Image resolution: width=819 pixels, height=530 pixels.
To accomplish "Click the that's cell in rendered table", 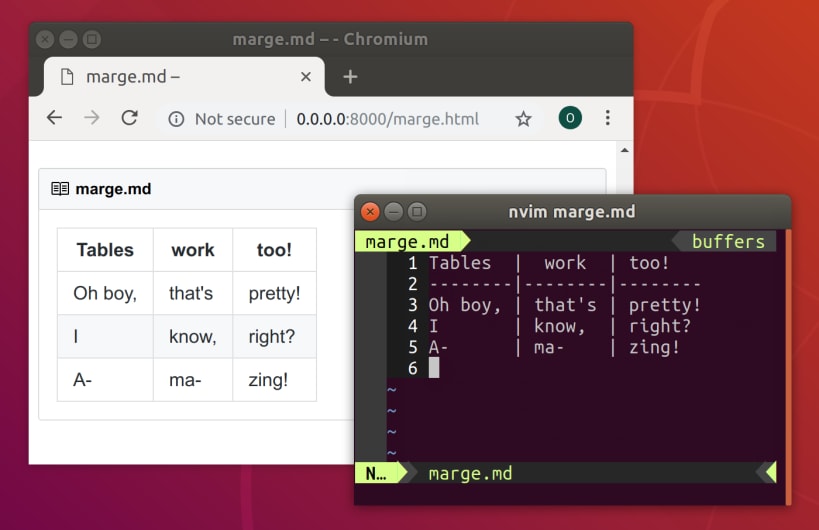I will click(x=193, y=293).
